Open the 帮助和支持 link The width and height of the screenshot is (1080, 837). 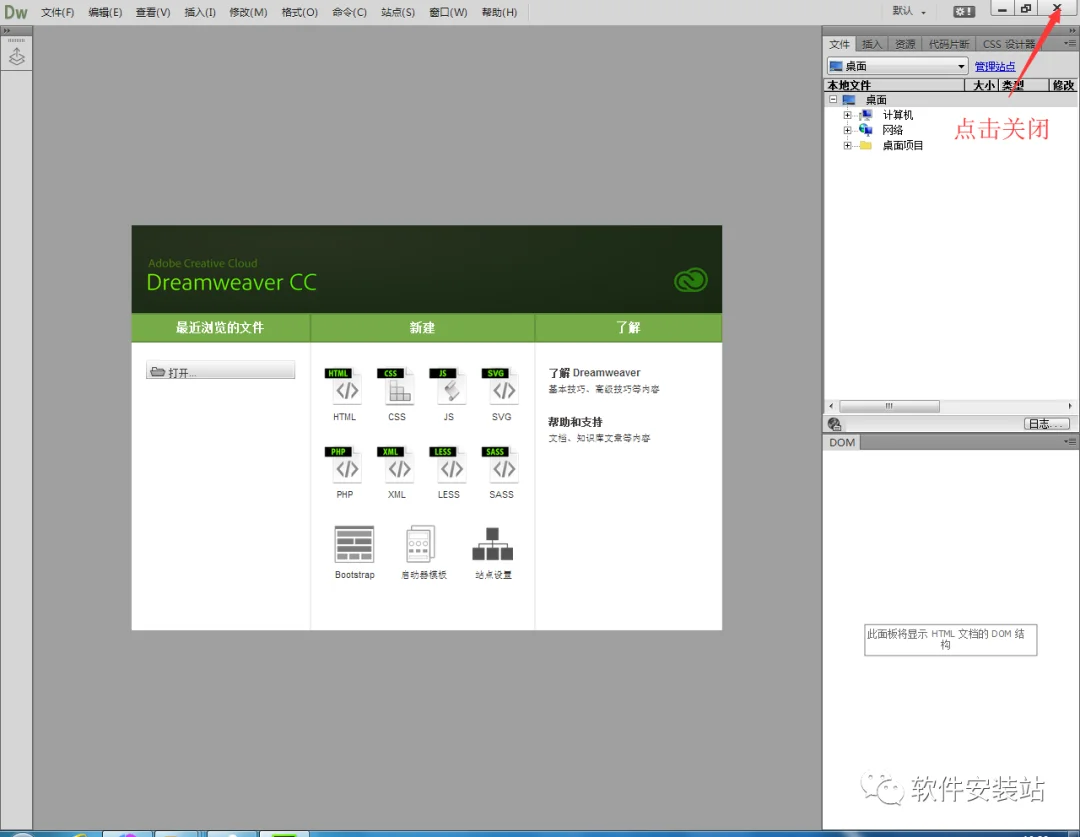(575, 422)
